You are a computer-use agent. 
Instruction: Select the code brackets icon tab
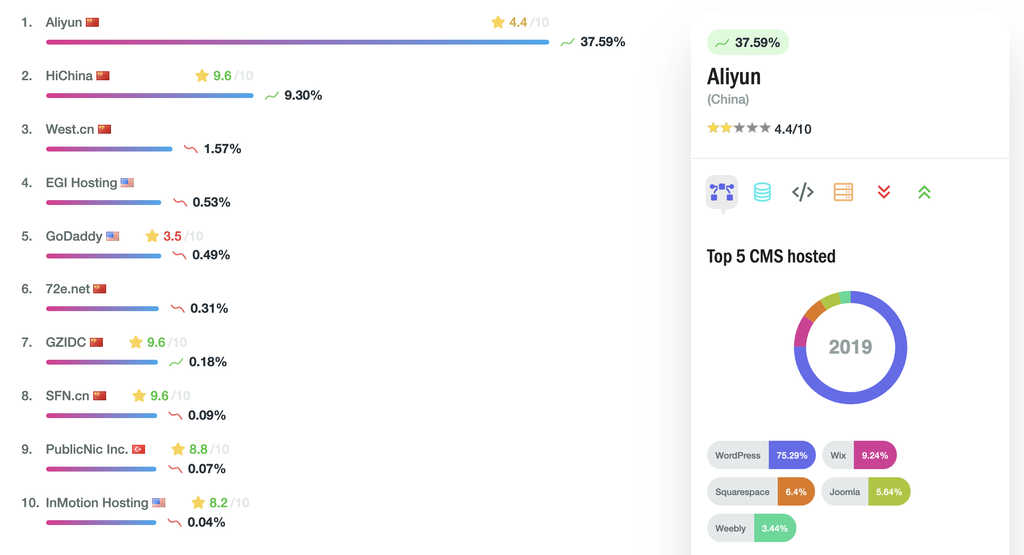pos(803,192)
